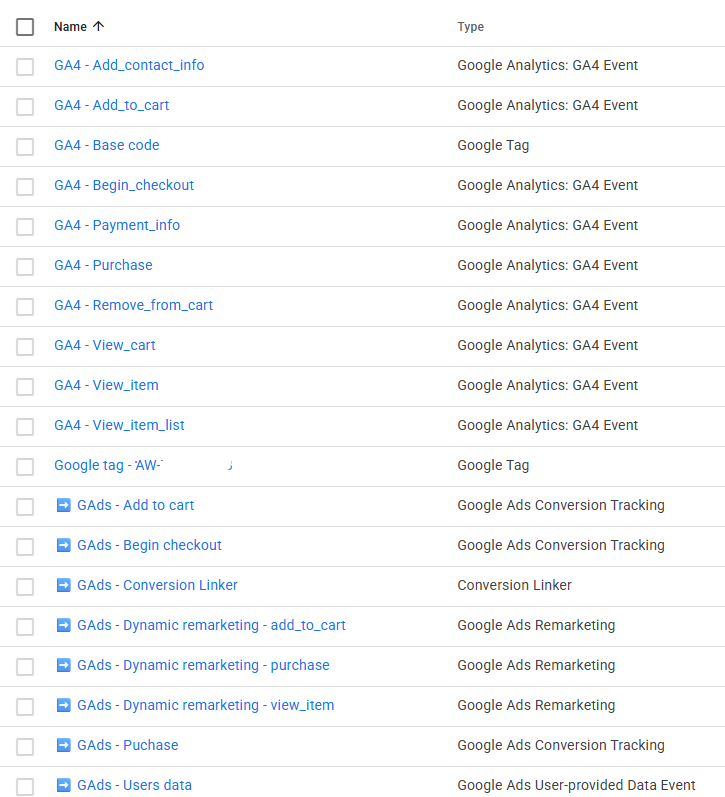725x797 pixels.
Task: Select checkbox for Dynamic remarketing - view_item
Action: pos(25,707)
